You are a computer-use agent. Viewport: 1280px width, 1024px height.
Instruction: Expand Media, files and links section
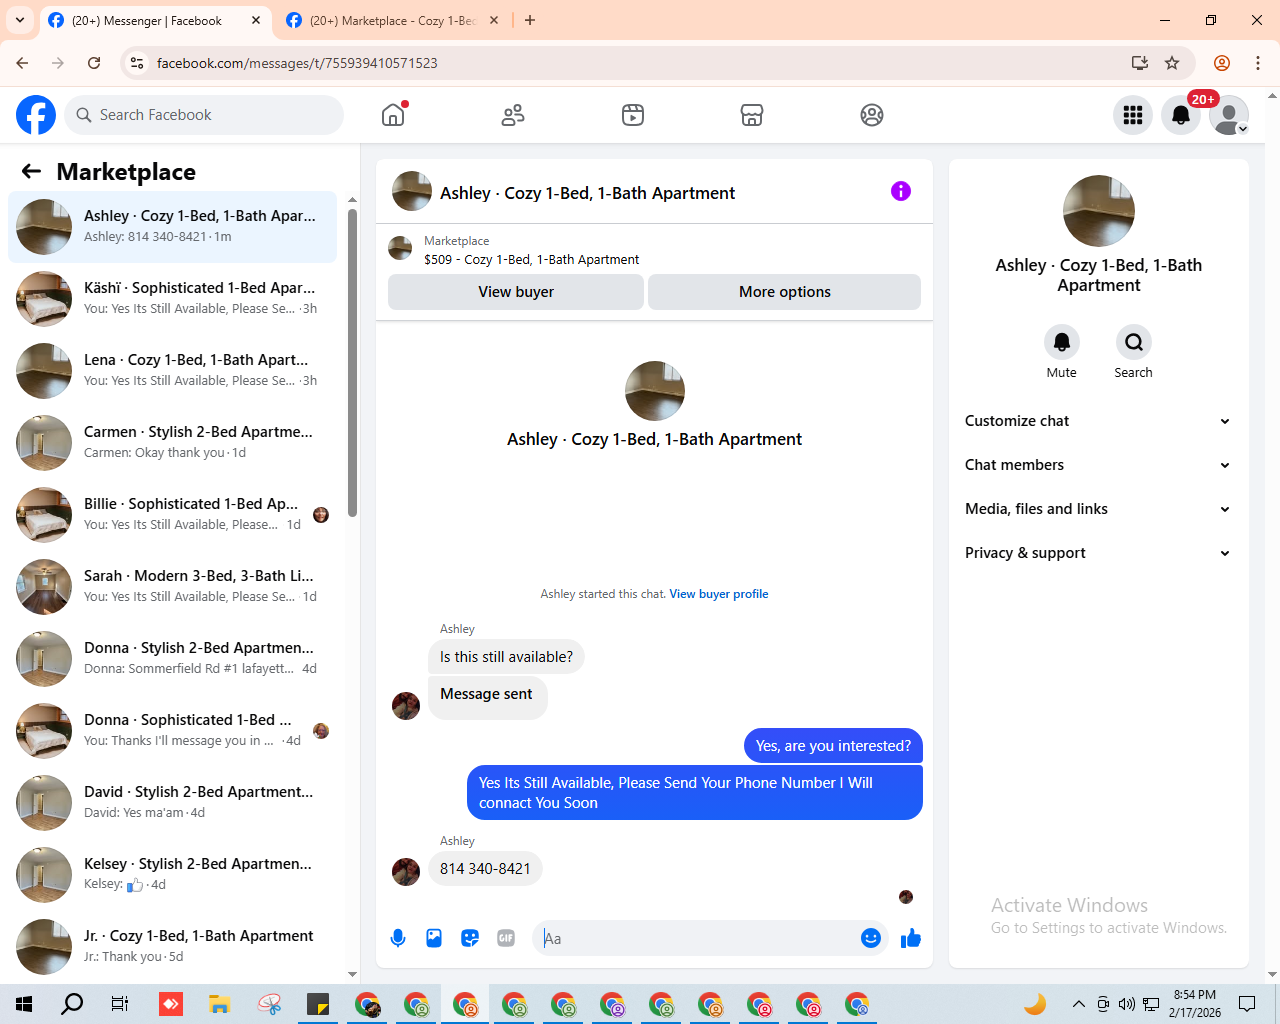click(1098, 509)
